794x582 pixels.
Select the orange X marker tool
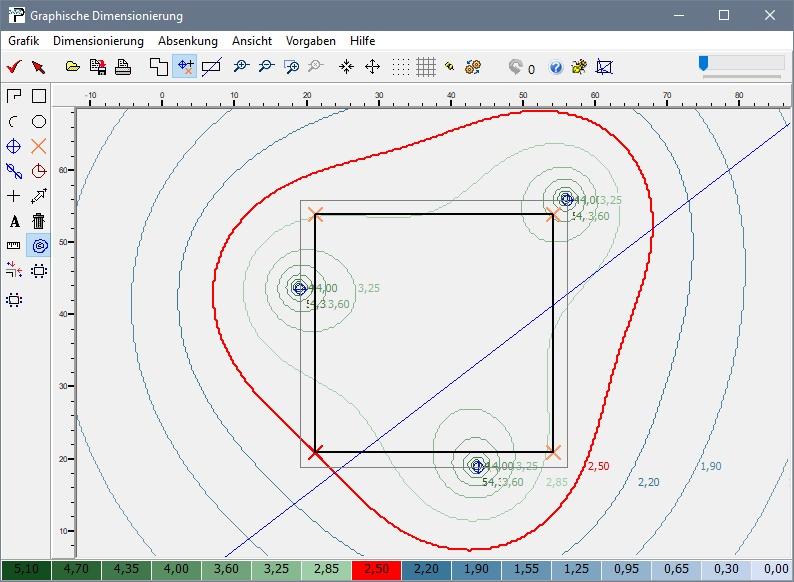coord(39,146)
